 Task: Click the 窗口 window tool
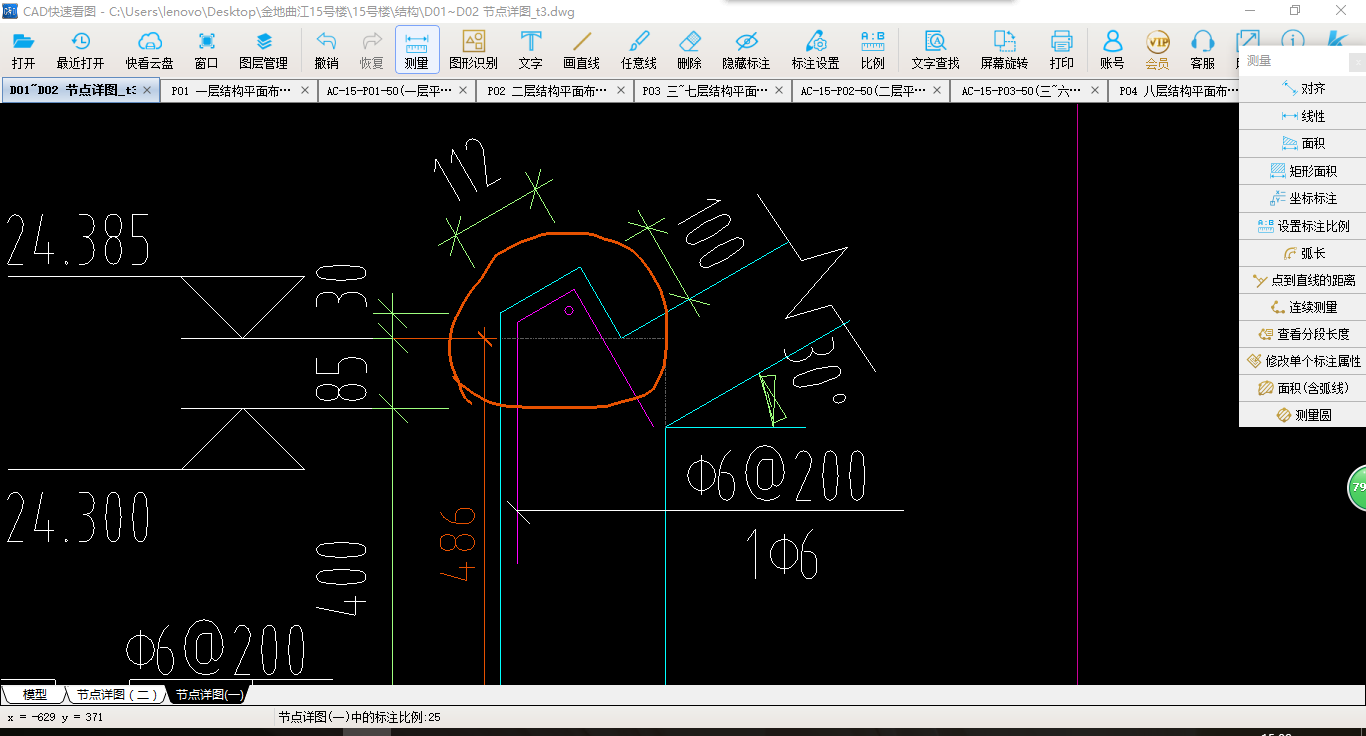207,49
